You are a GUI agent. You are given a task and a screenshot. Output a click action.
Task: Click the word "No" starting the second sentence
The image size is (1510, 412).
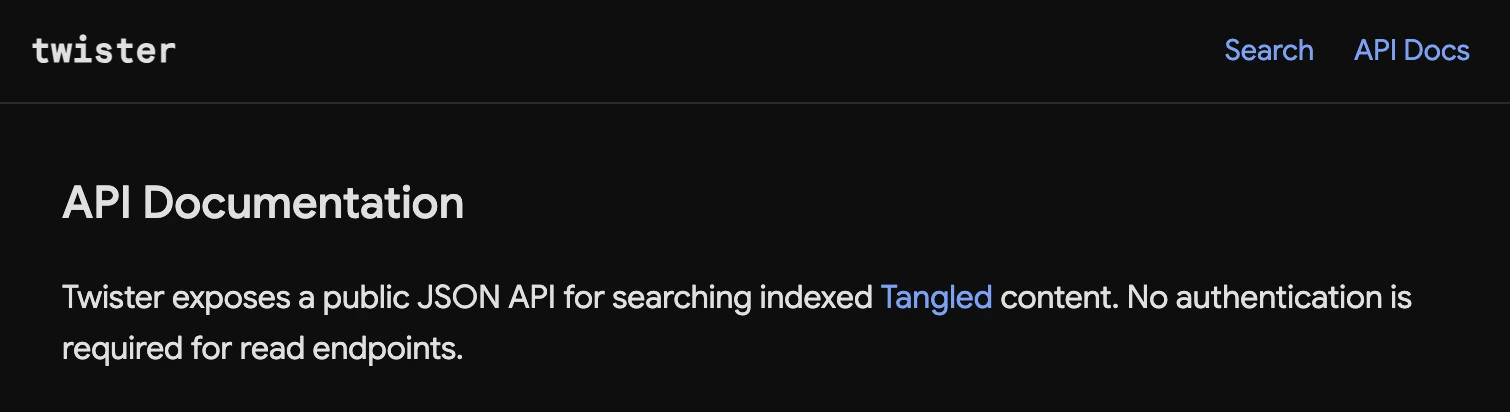coord(1148,298)
